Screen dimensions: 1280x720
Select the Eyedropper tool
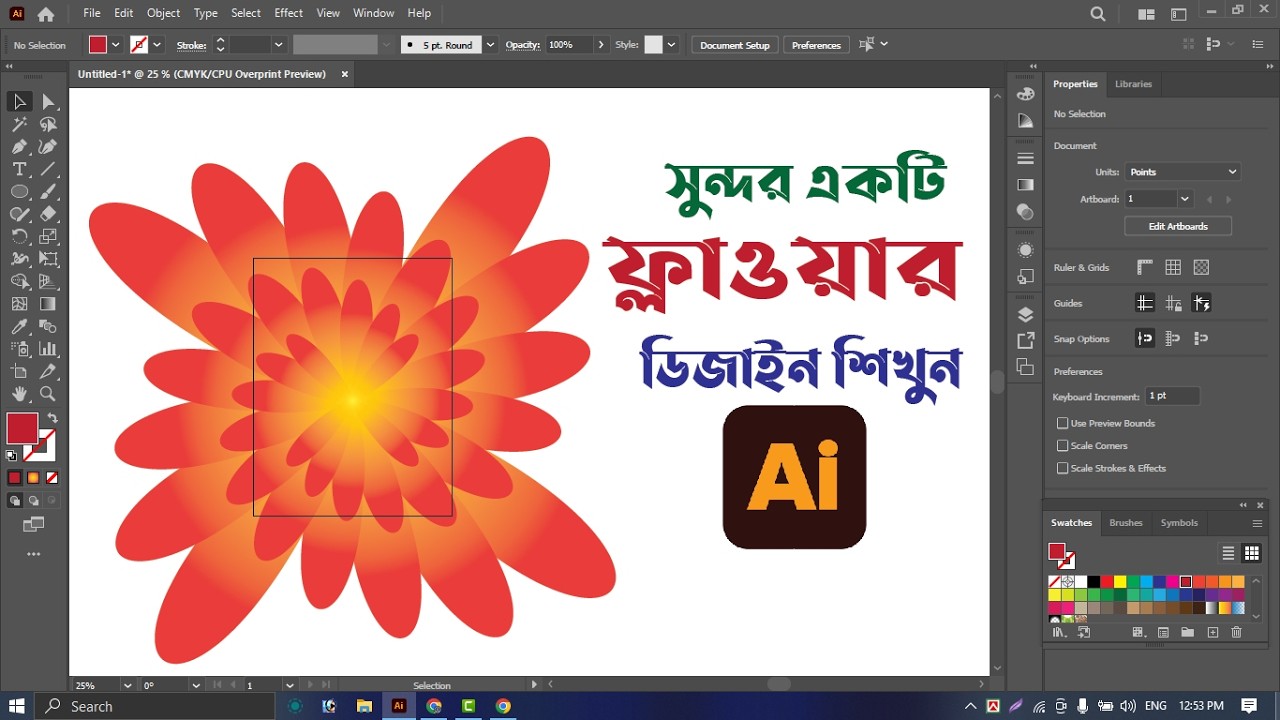click(x=19, y=326)
